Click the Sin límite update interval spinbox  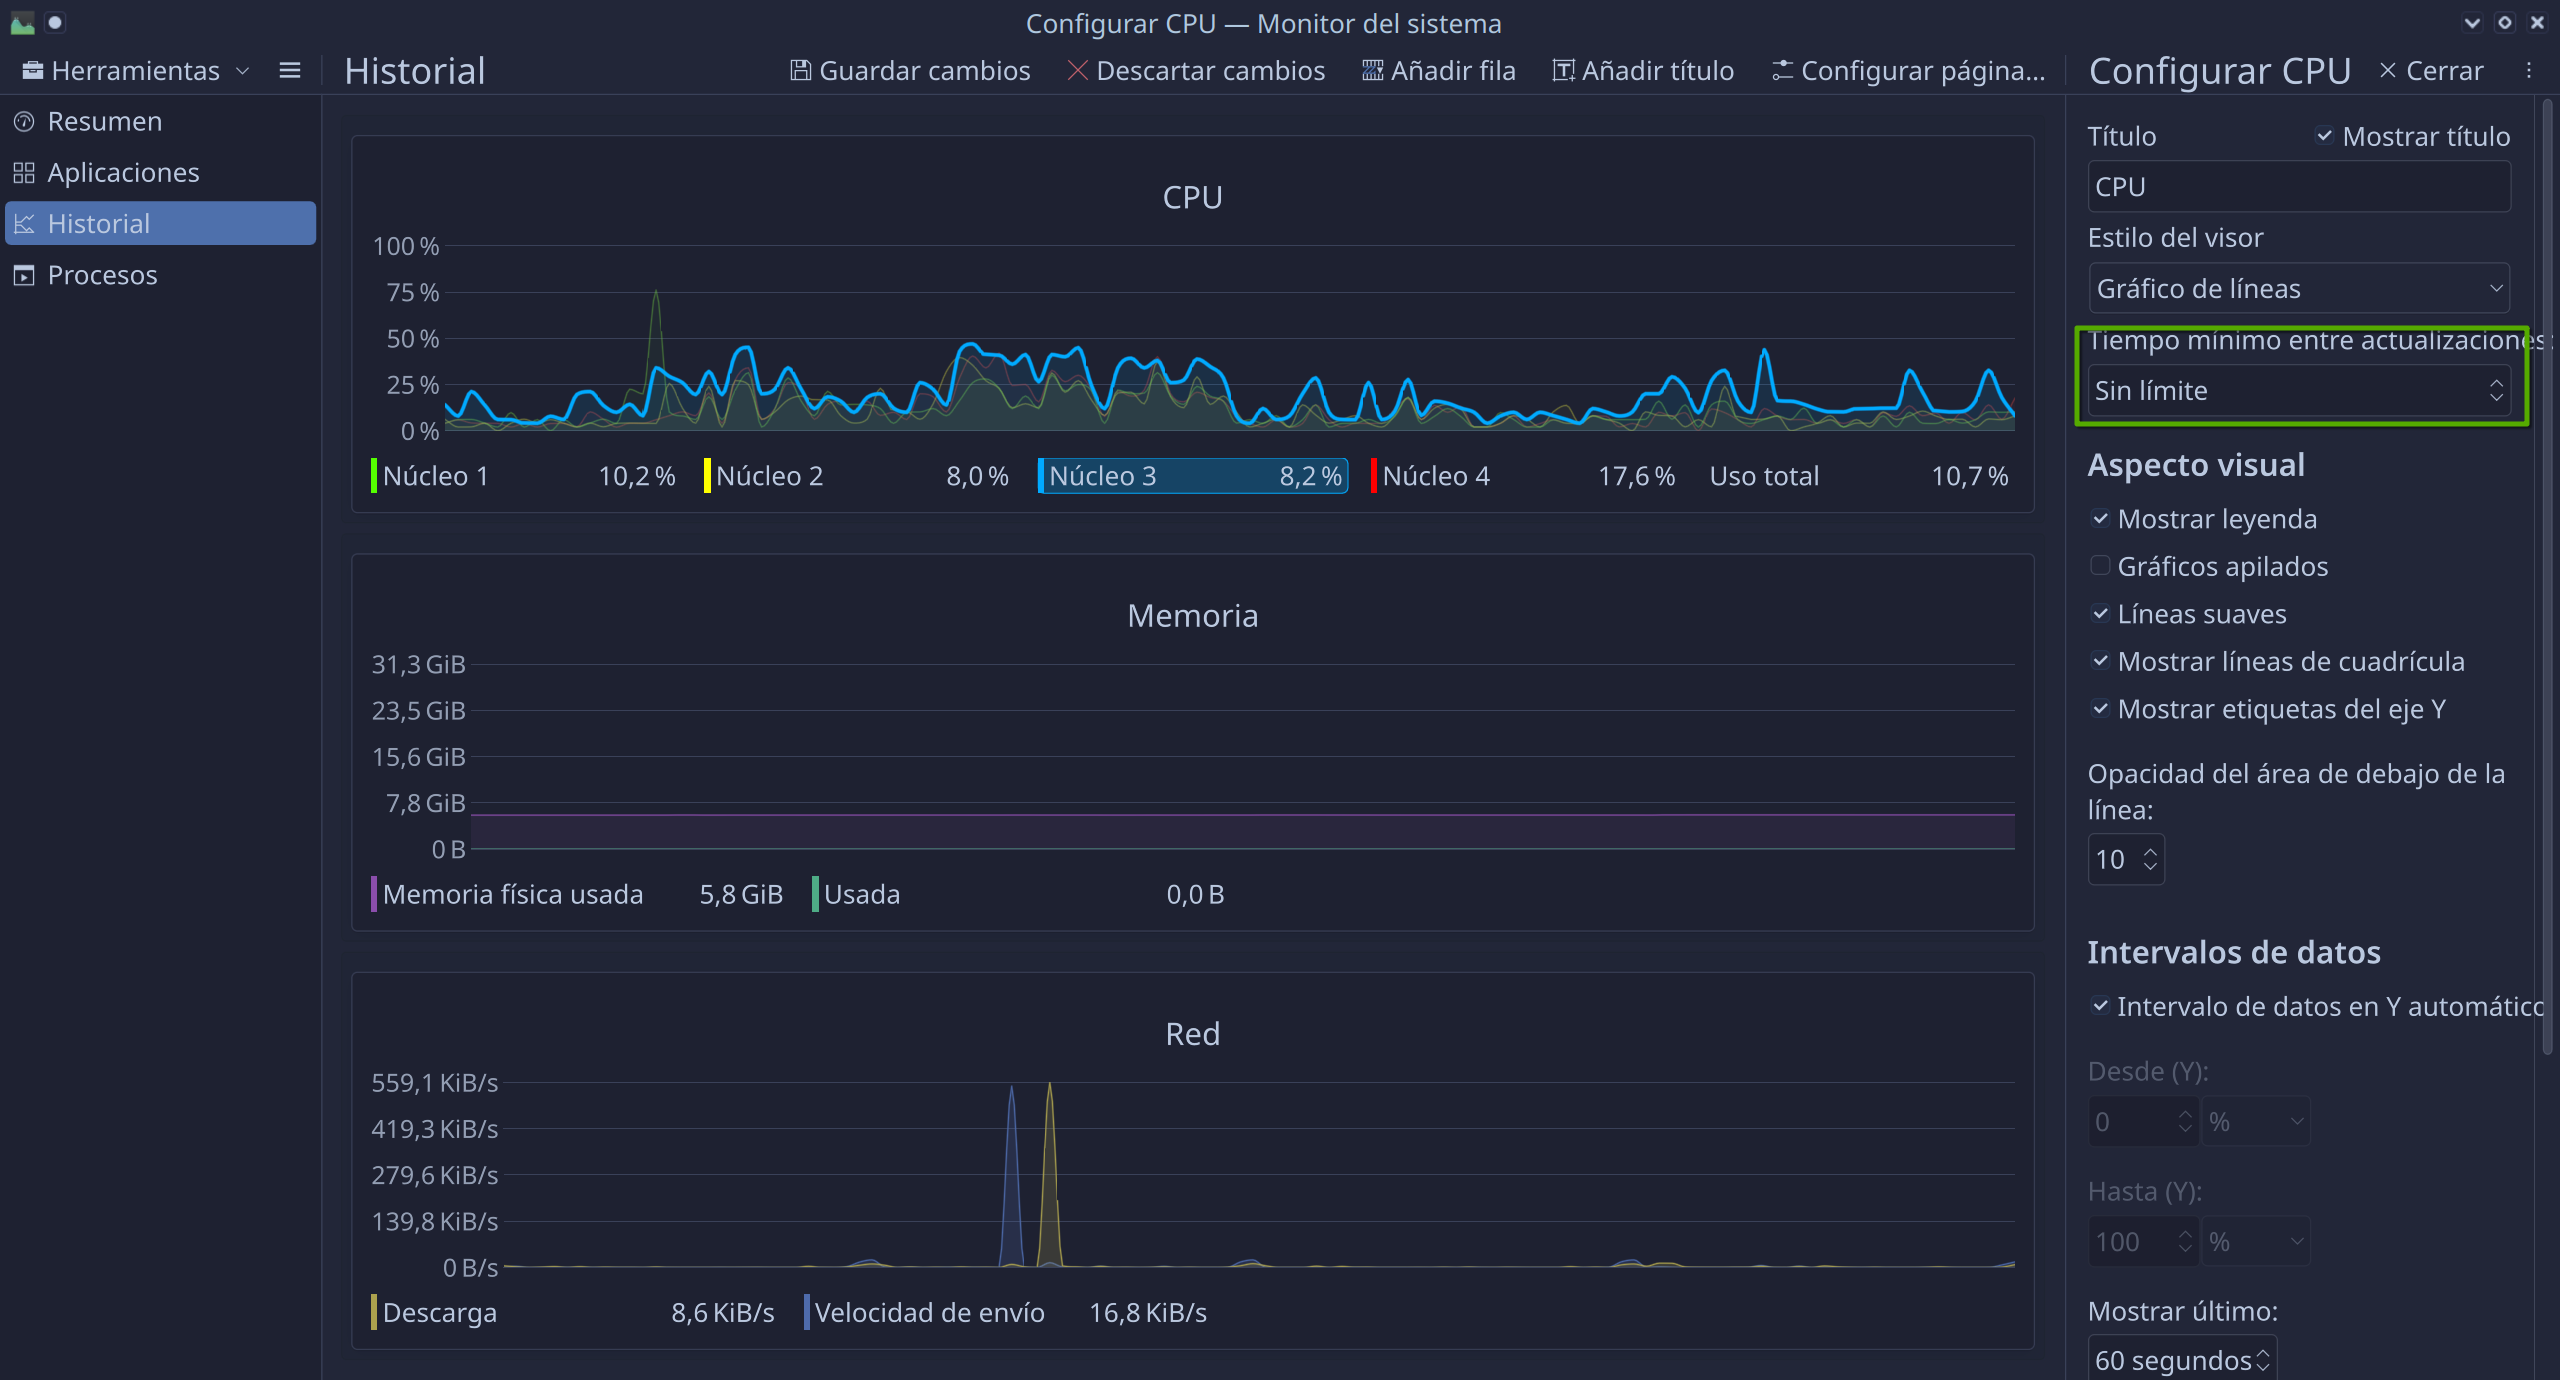click(2288, 391)
